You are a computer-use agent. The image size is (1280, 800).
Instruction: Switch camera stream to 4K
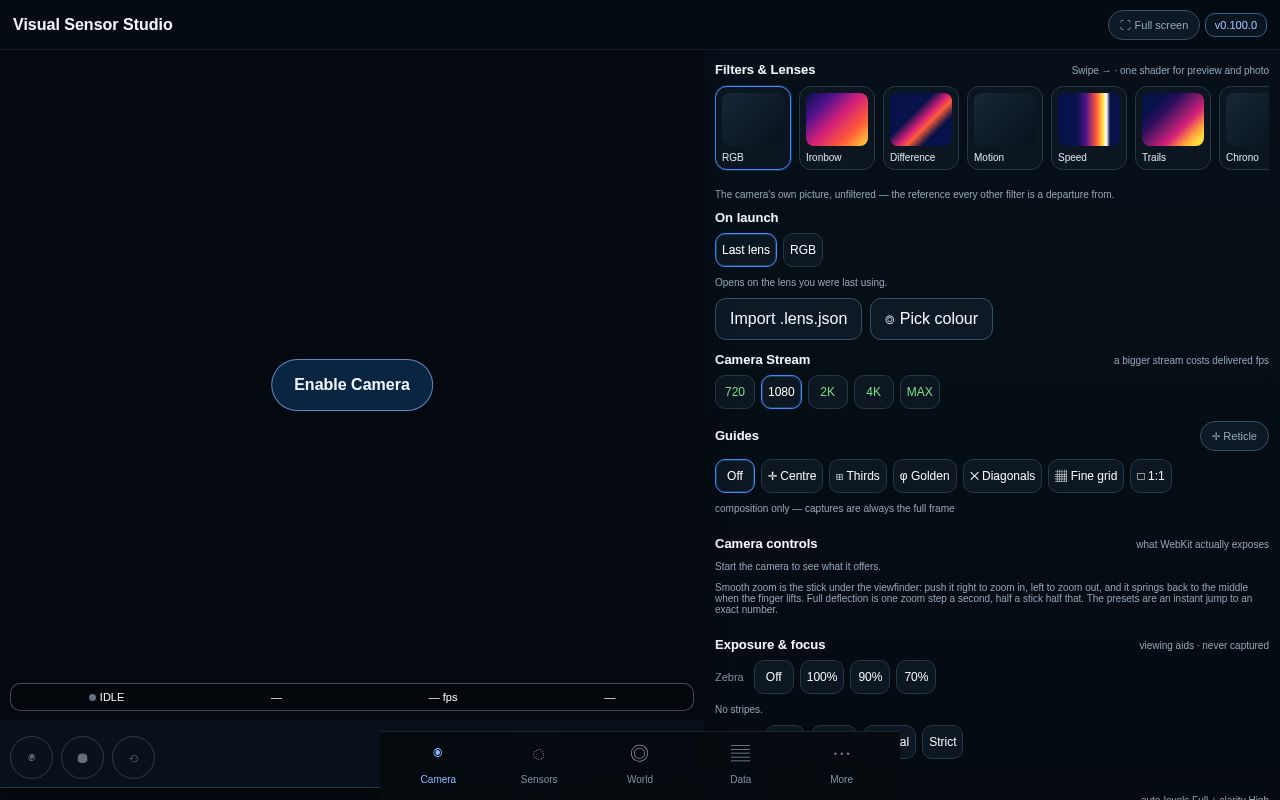coord(874,392)
